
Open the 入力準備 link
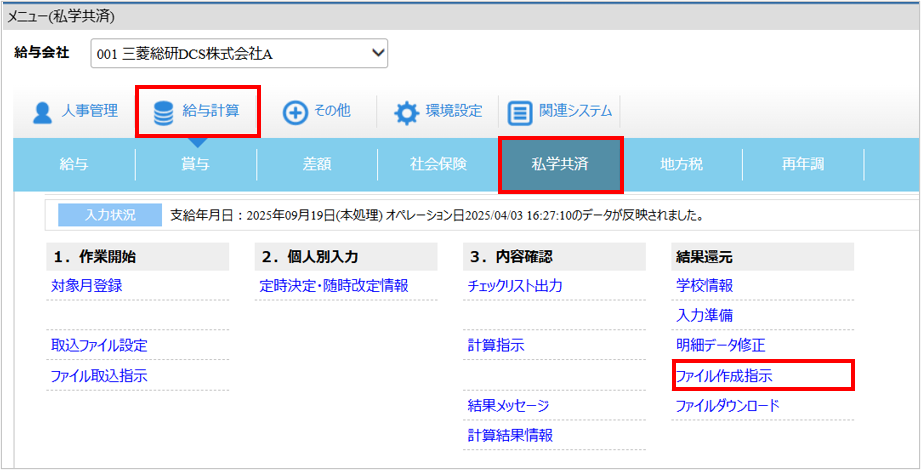(704, 316)
